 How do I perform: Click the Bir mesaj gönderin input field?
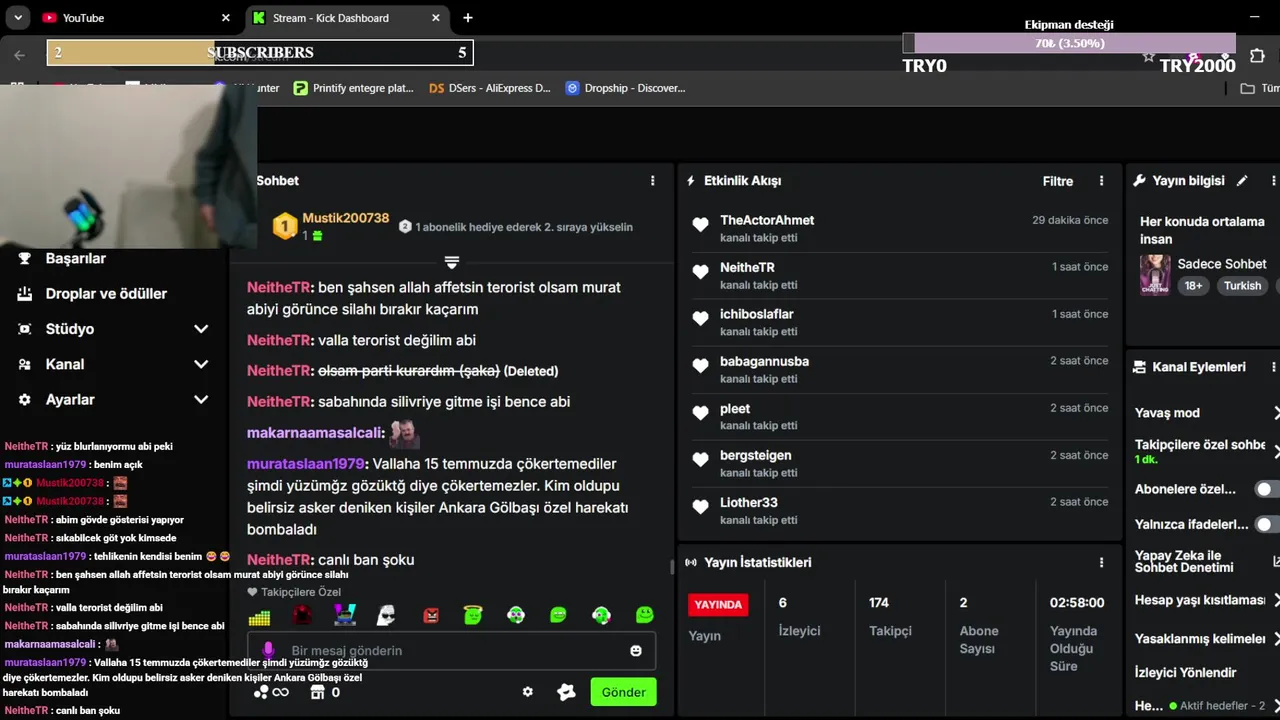pos(452,651)
